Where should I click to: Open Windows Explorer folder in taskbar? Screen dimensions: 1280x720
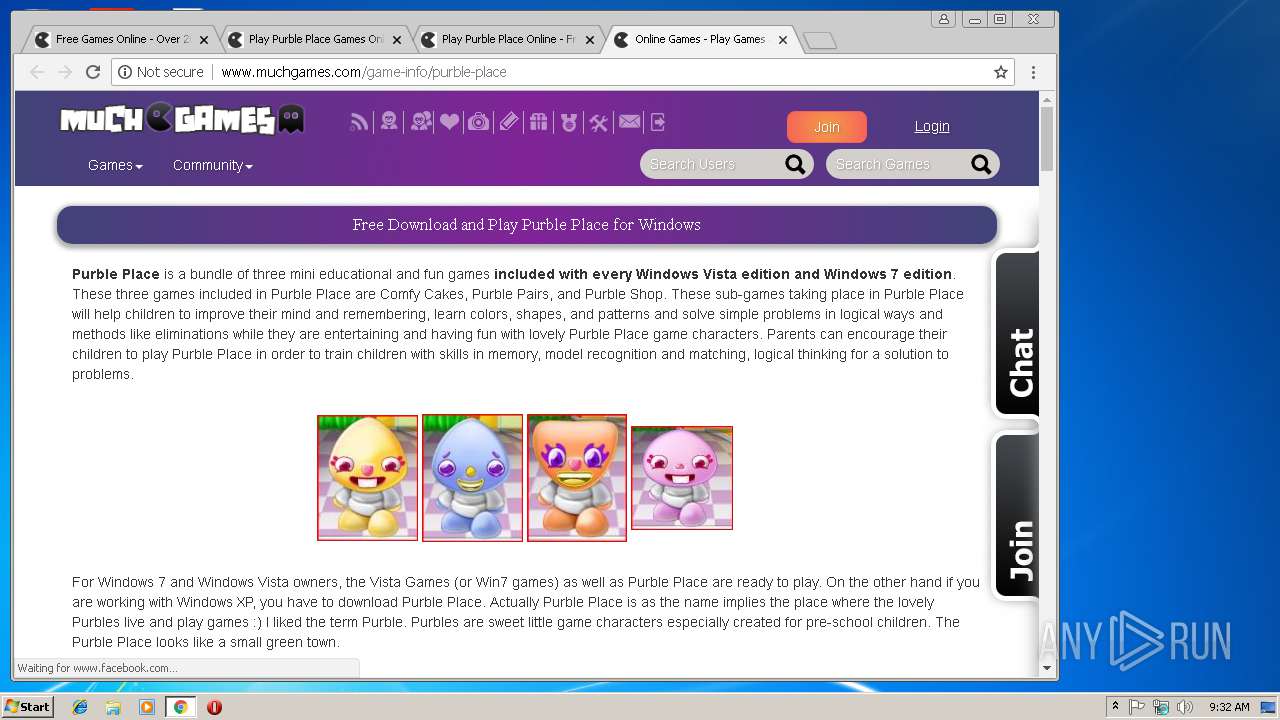click(x=113, y=707)
